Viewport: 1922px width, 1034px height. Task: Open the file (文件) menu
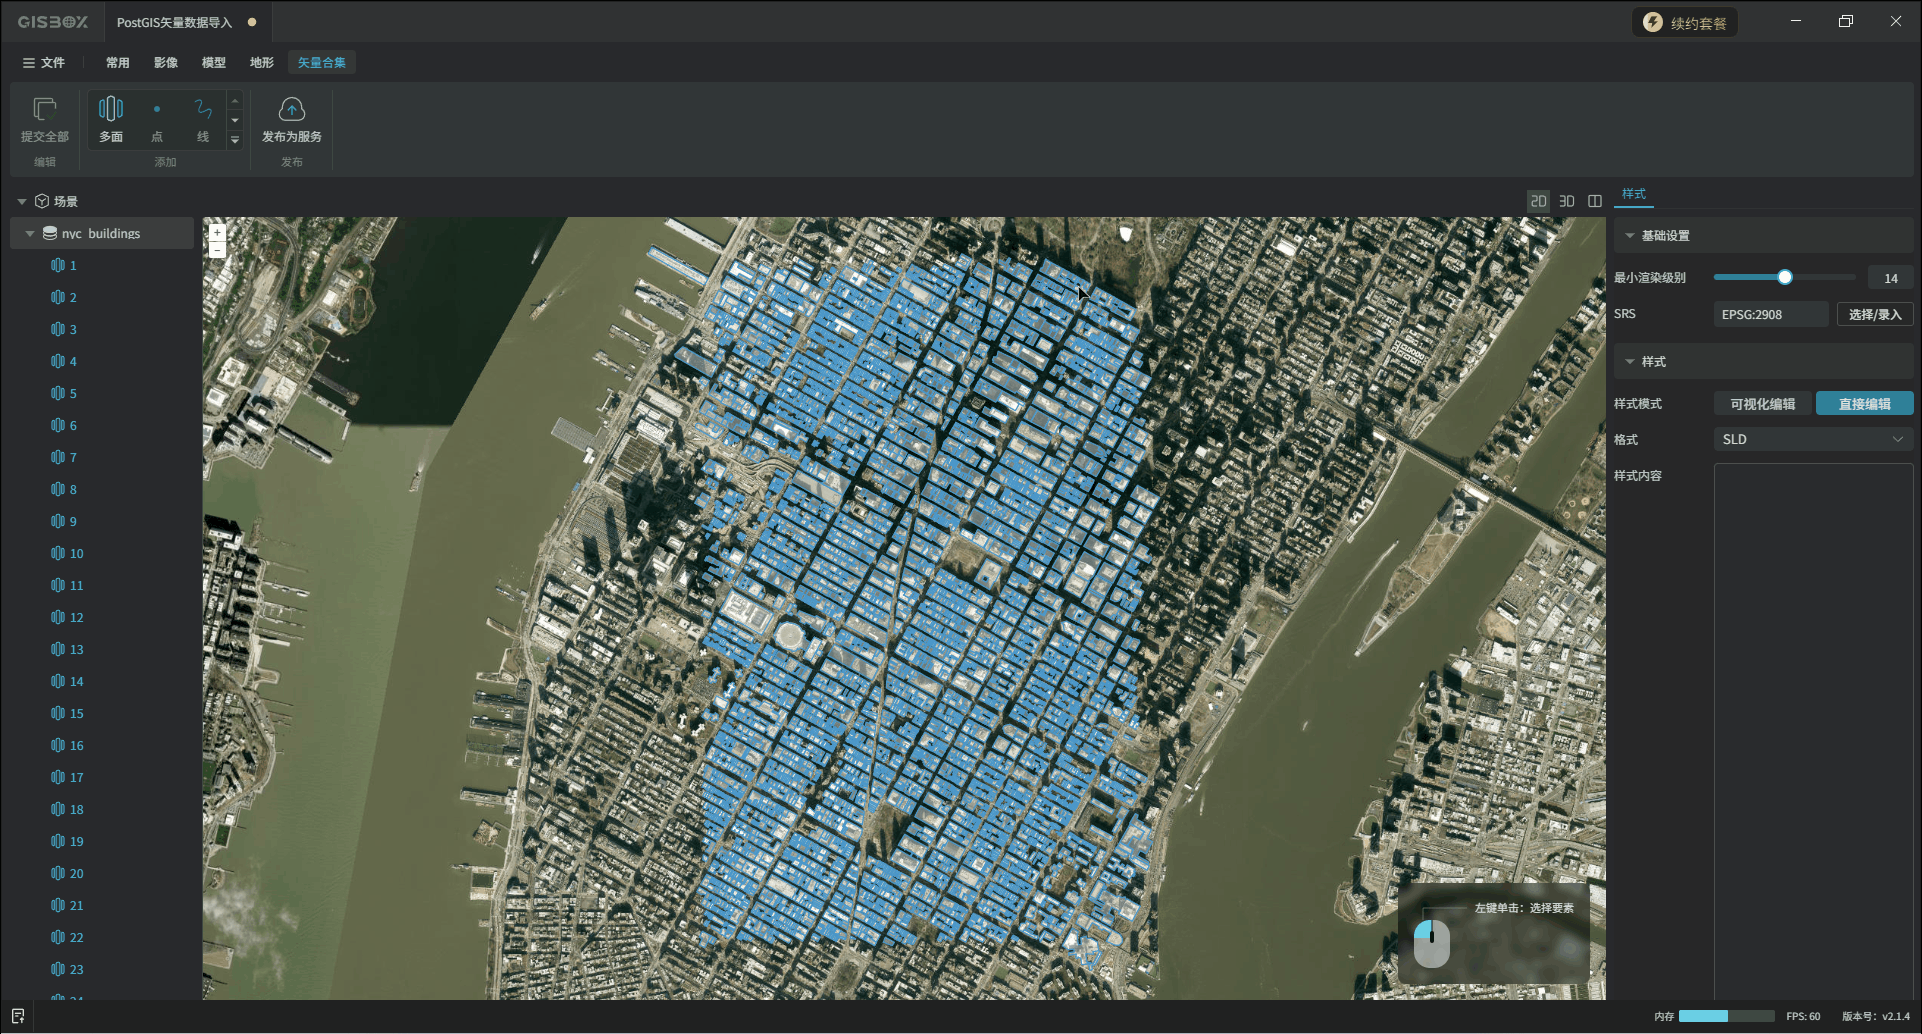pyautogui.click(x=44, y=62)
